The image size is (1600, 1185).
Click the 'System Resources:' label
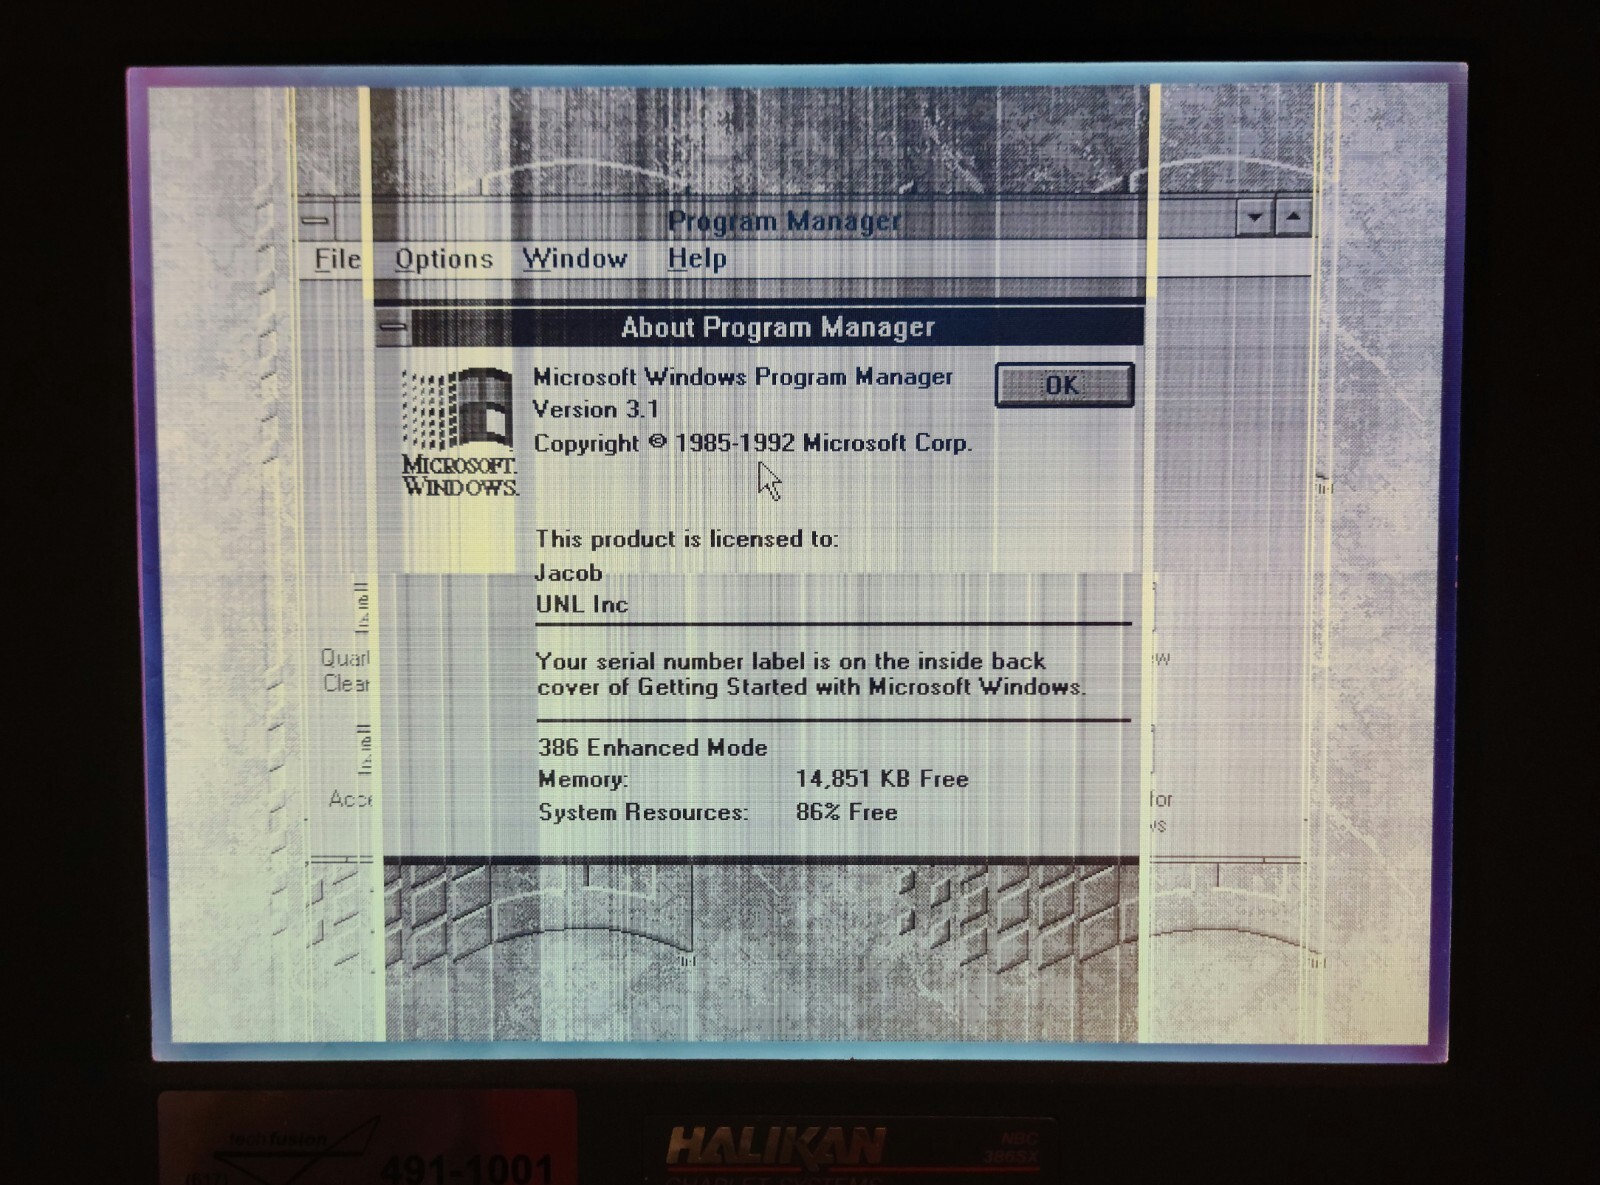(643, 812)
